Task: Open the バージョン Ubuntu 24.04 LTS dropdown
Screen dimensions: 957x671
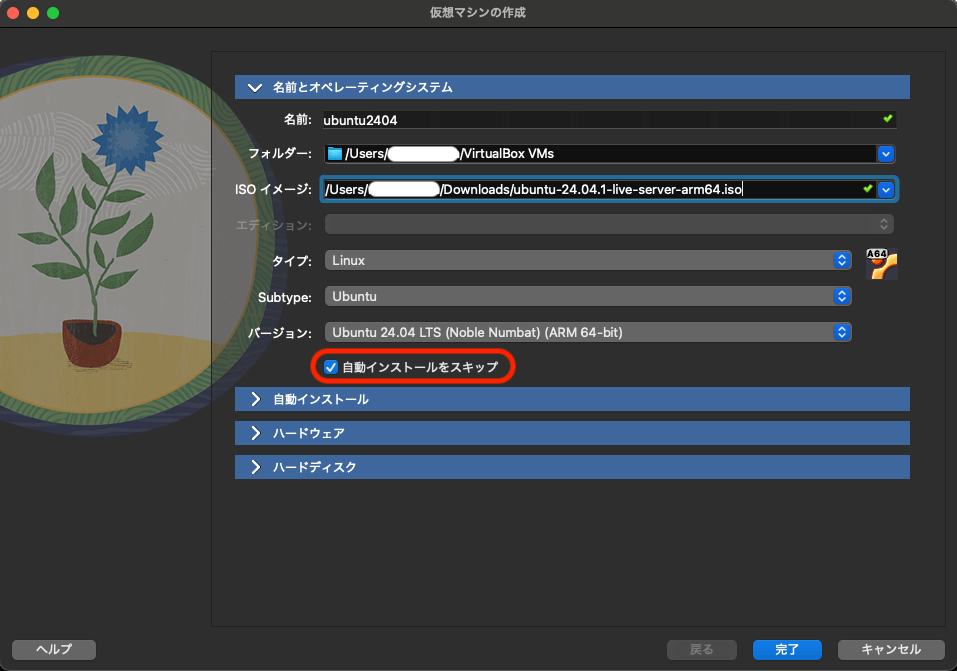Action: (588, 332)
